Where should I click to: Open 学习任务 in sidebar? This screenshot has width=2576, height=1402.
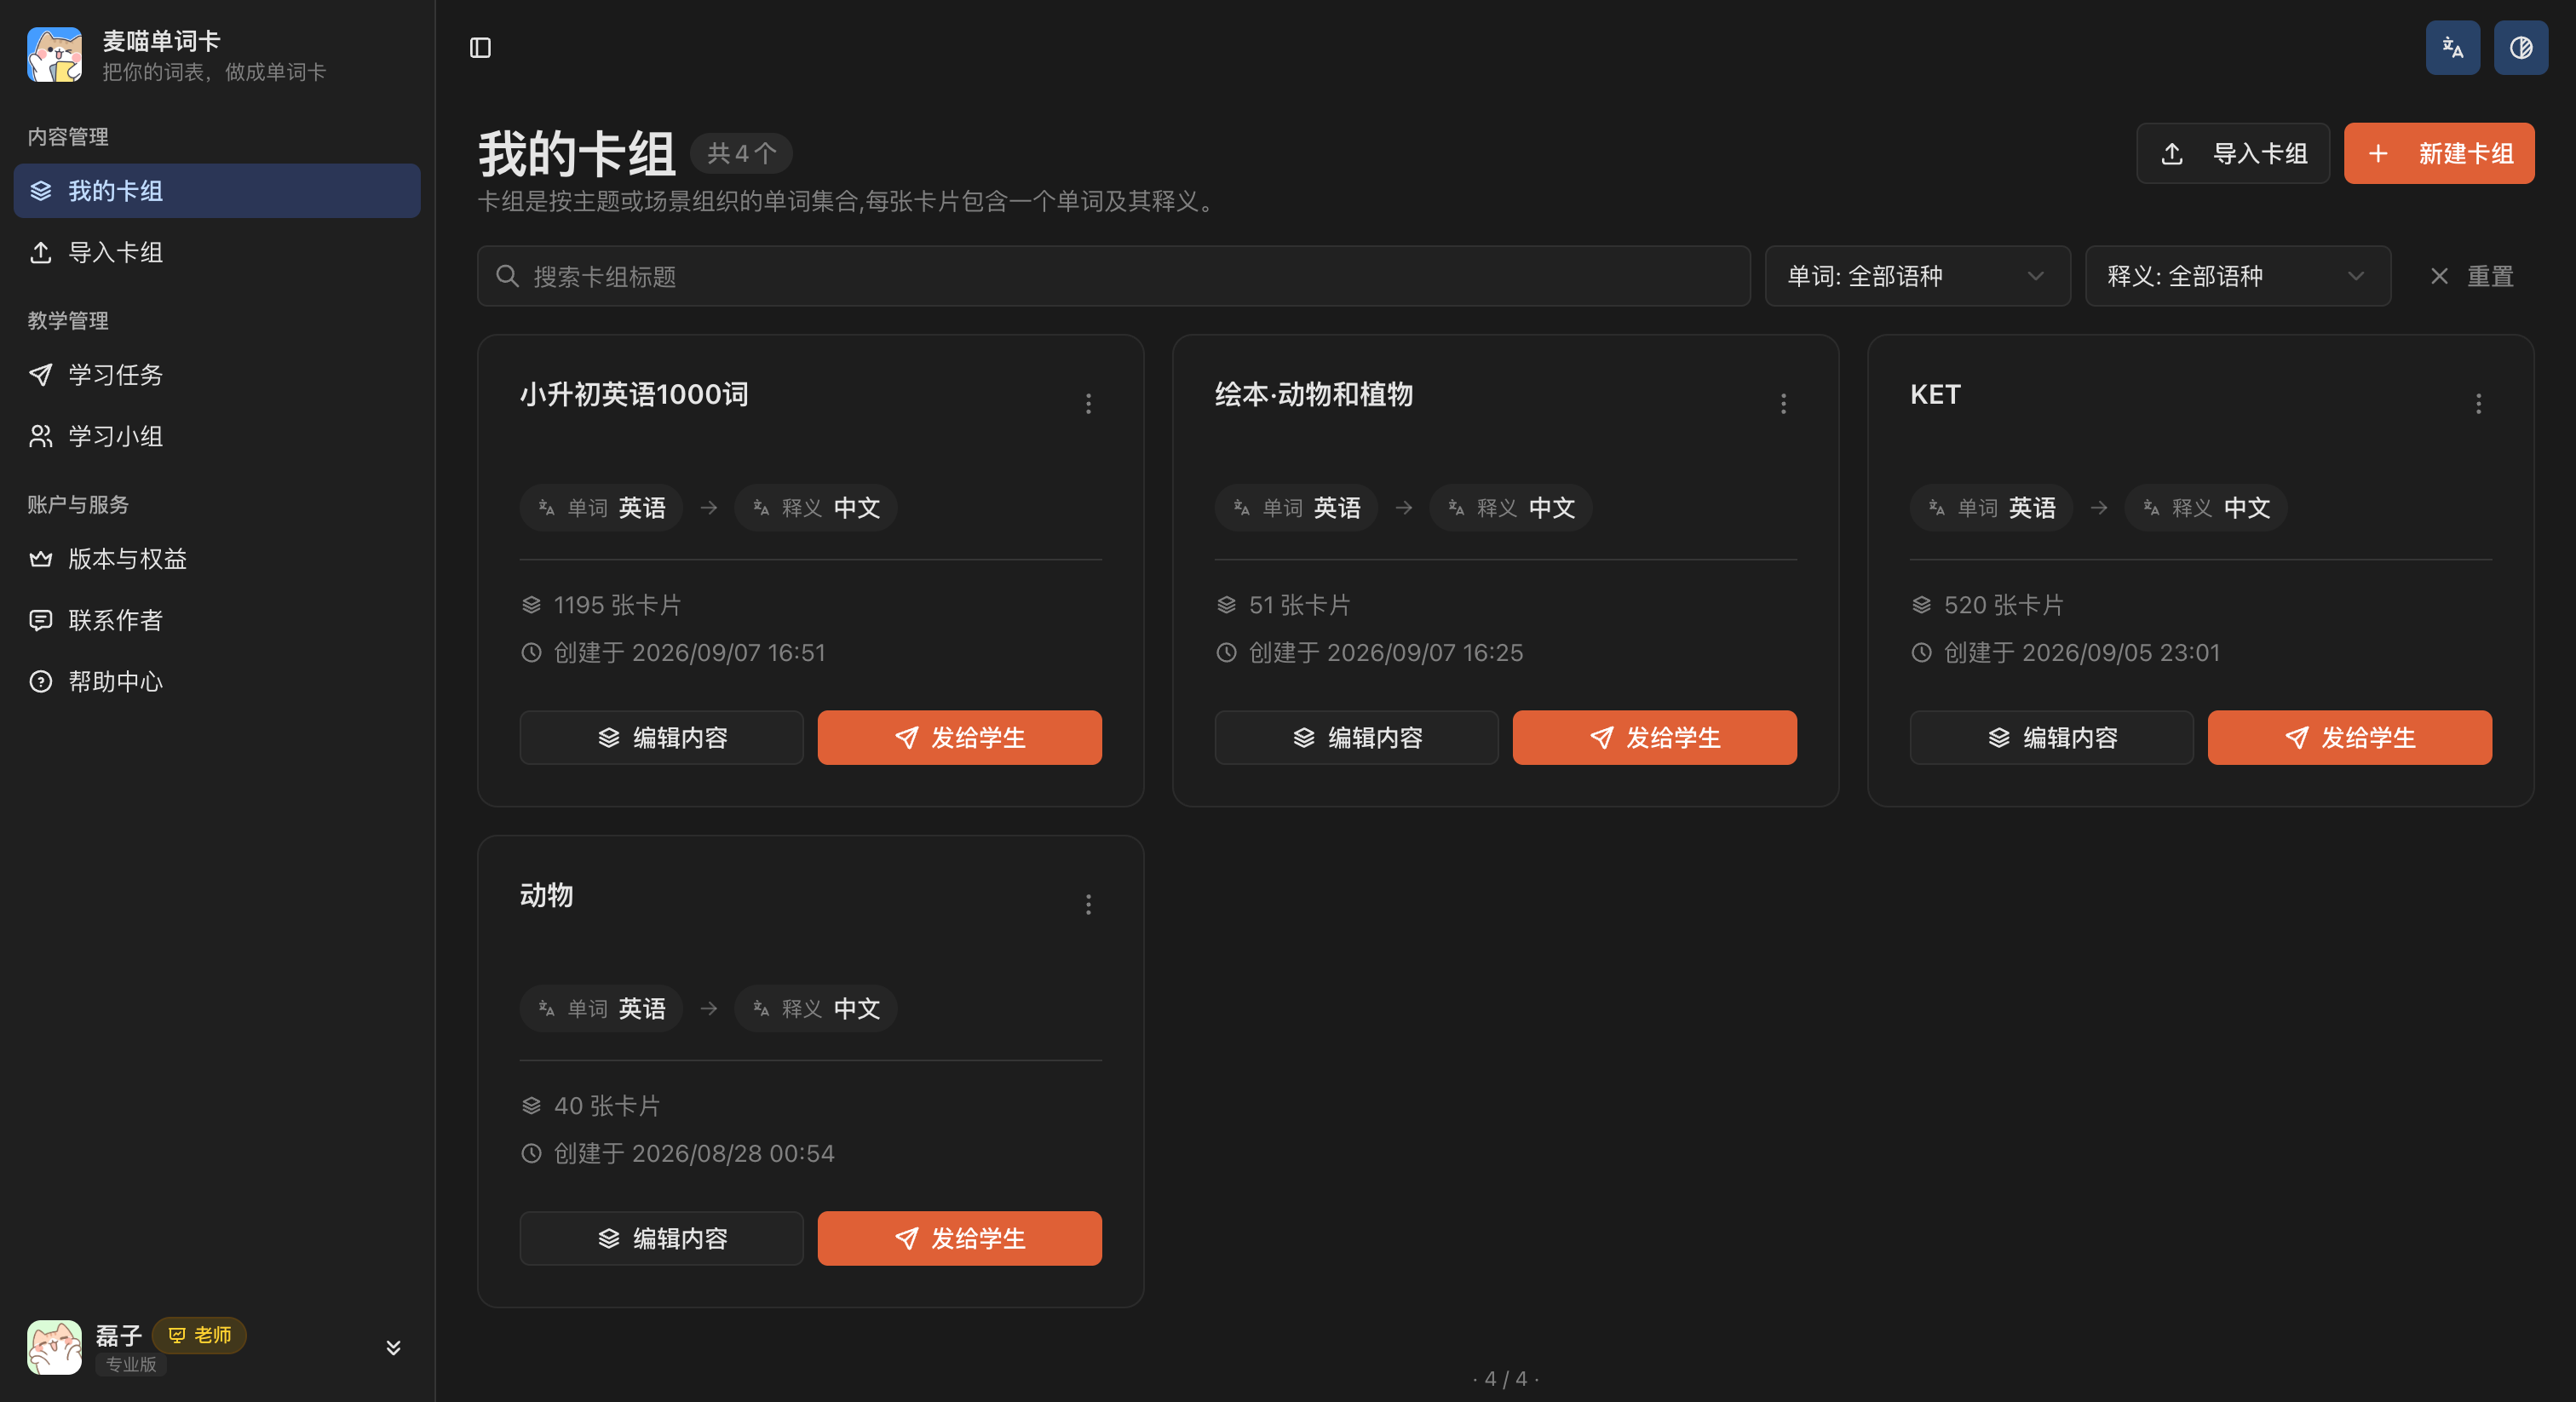[217, 375]
